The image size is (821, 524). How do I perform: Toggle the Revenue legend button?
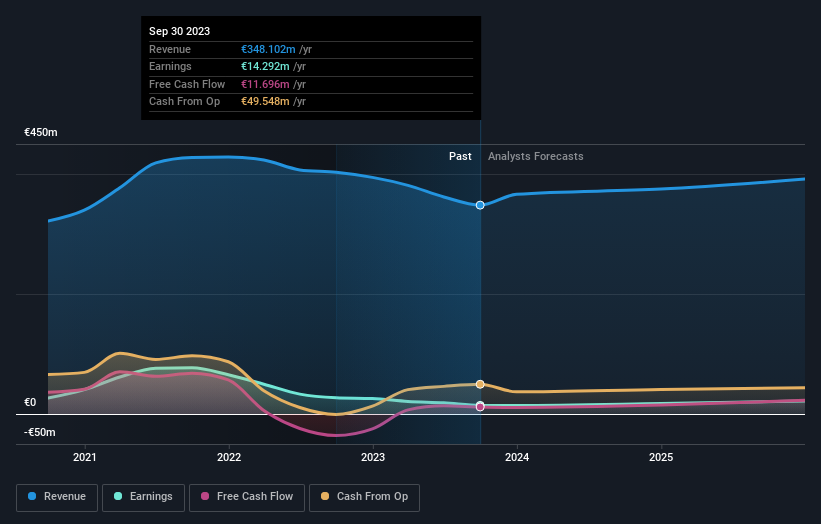[57, 497]
